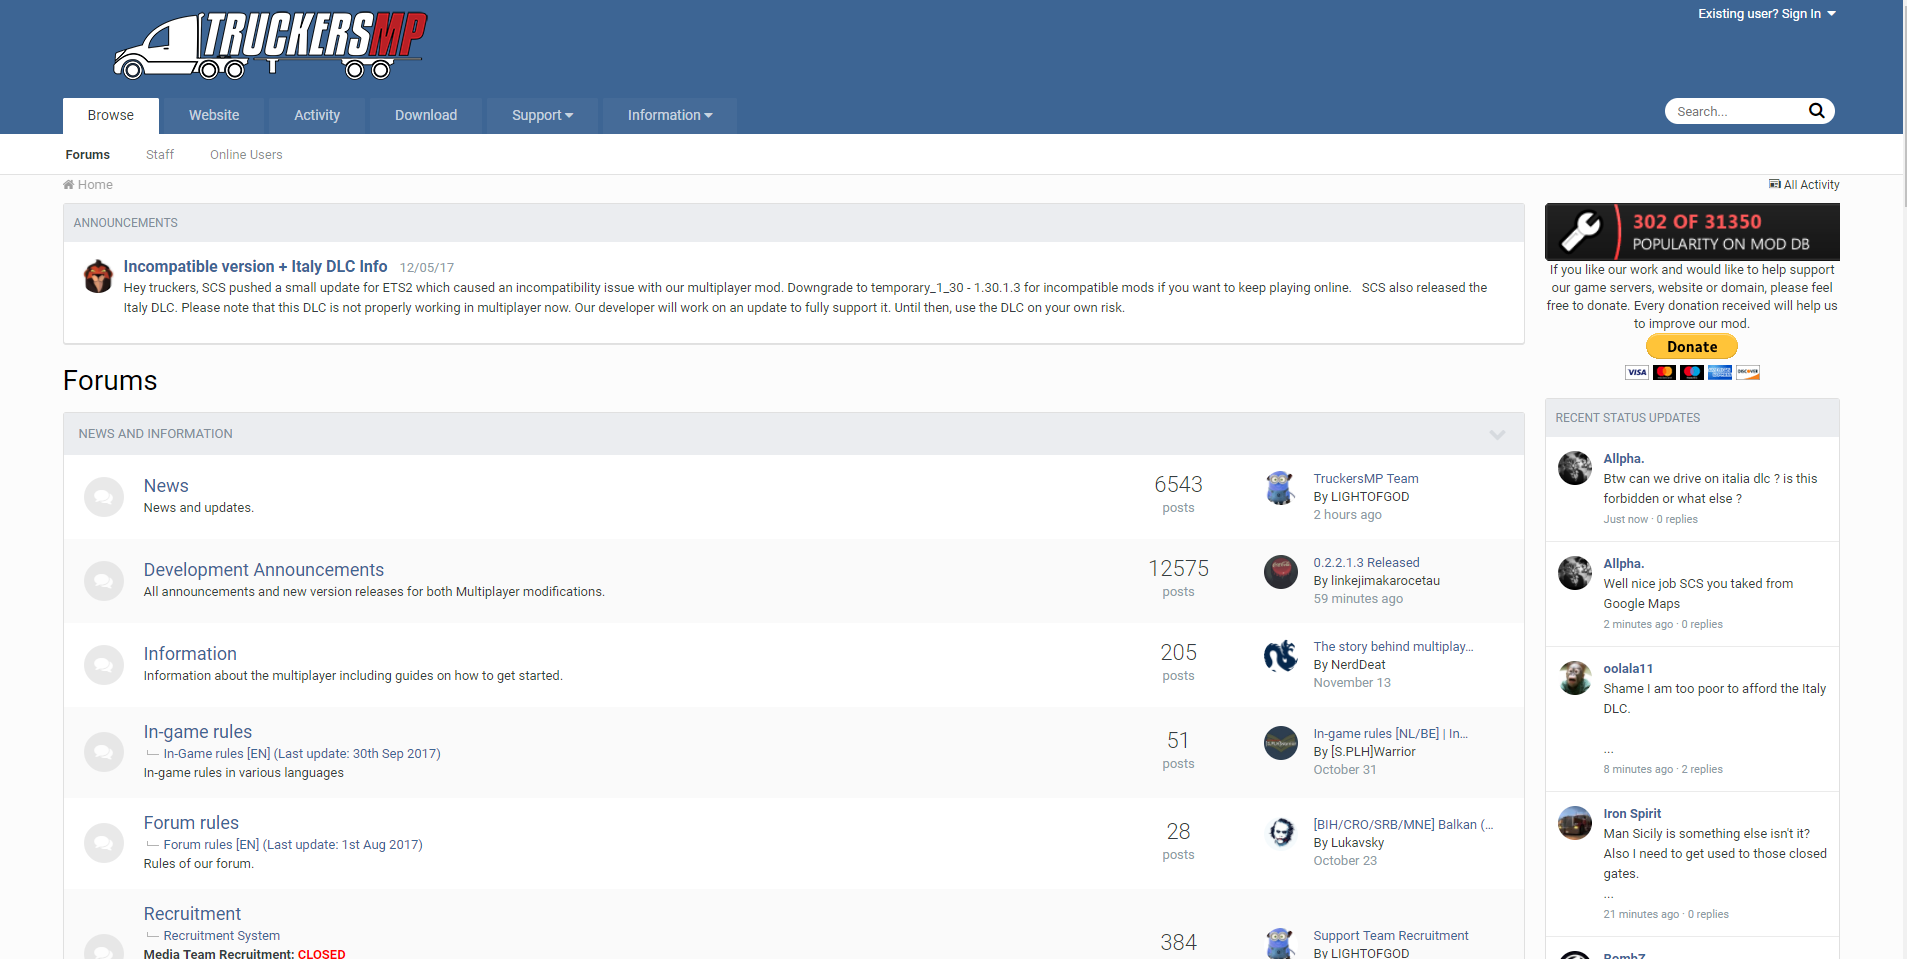
Task: Open the Support dropdown menu
Action: pos(542,116)
